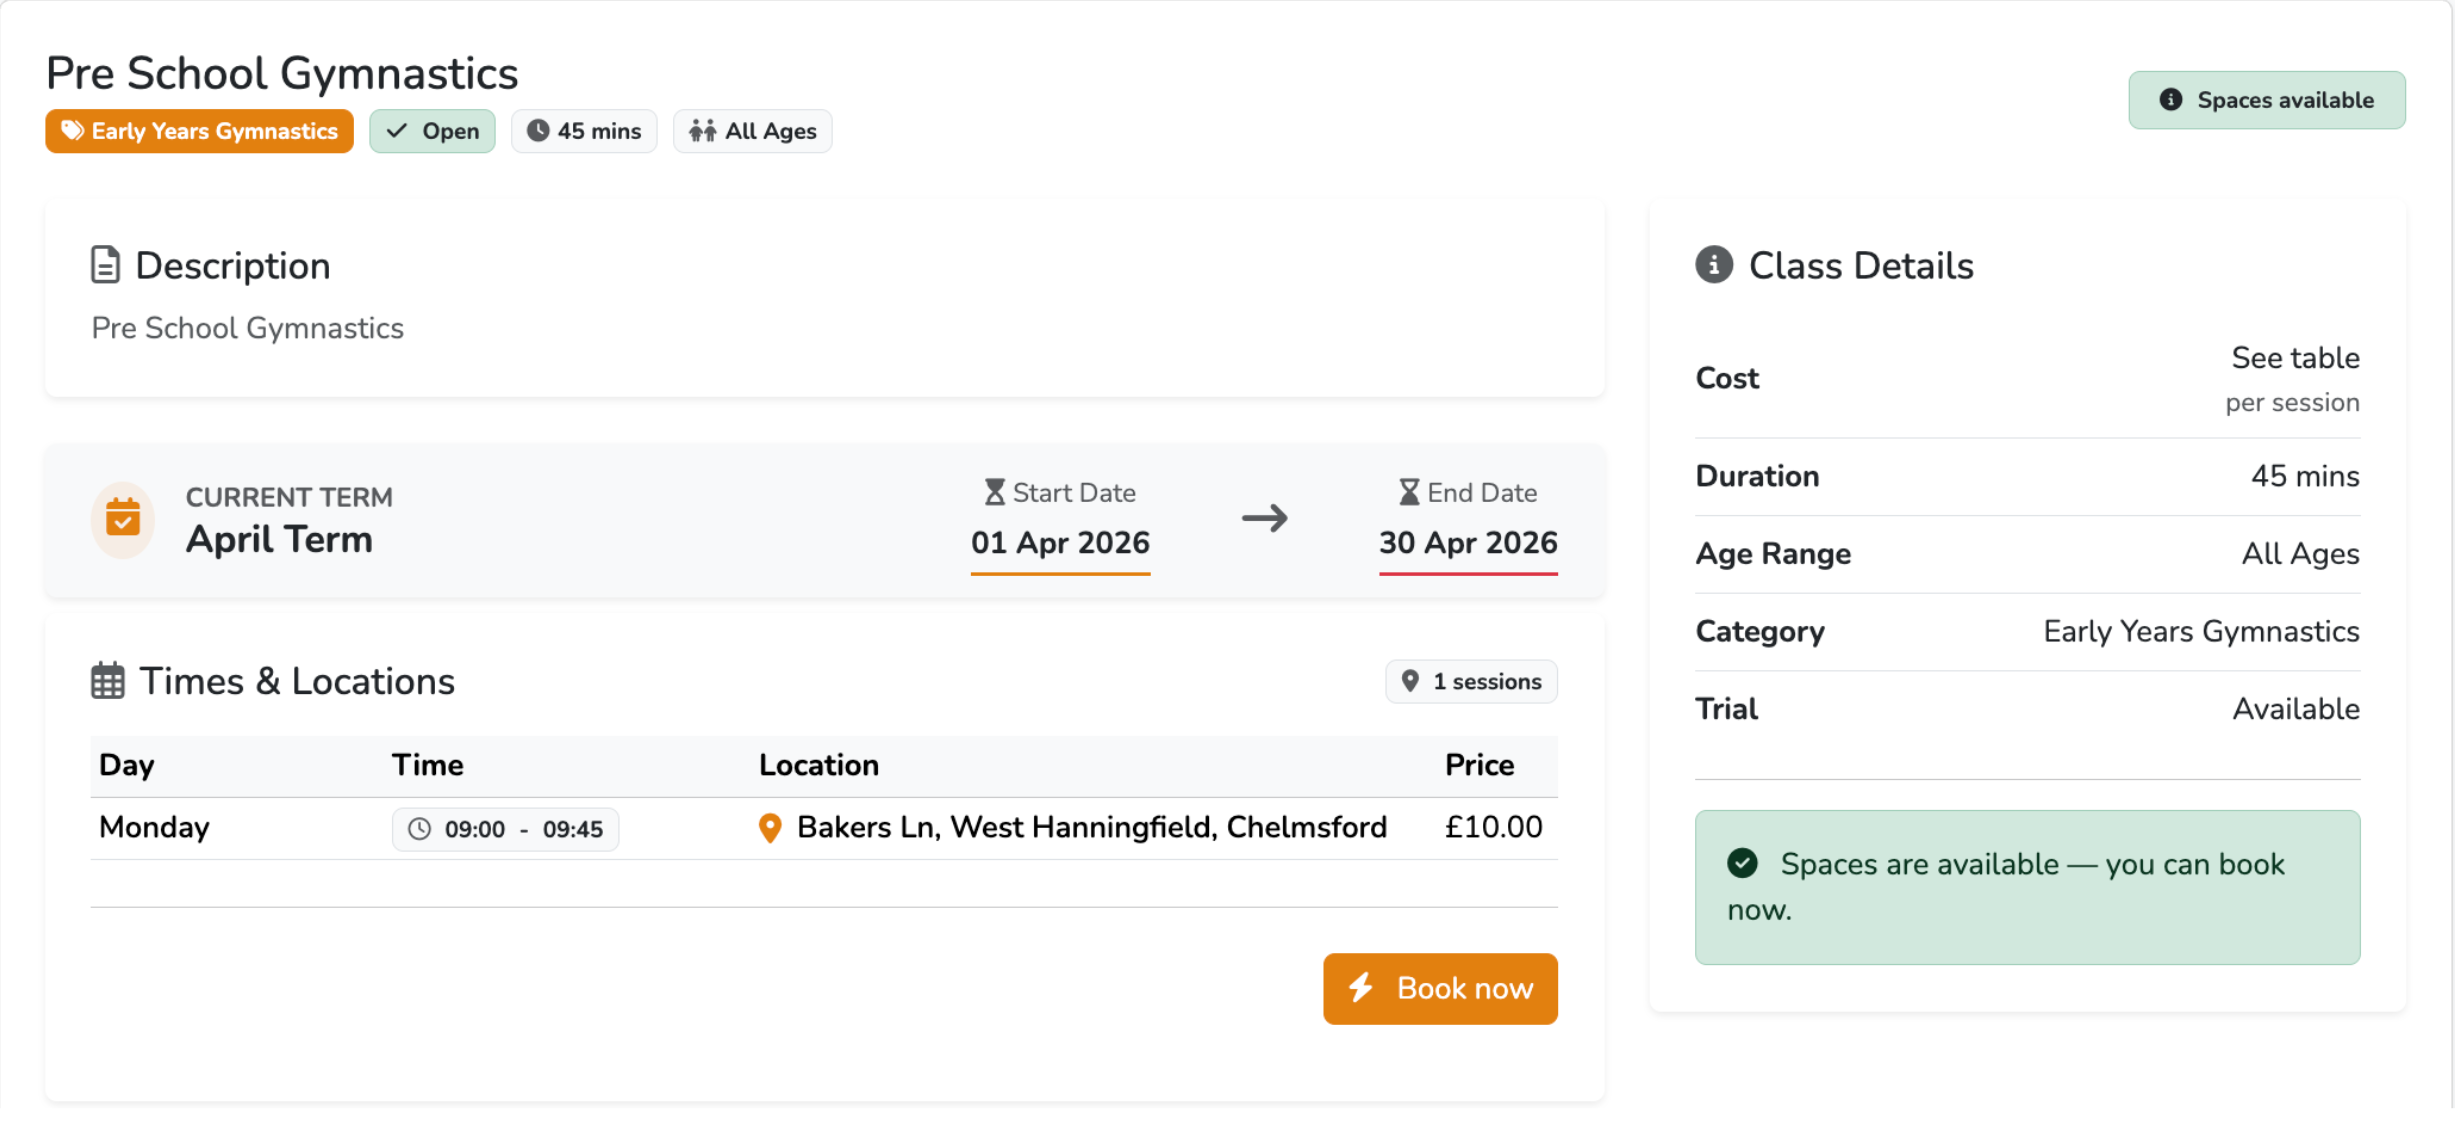Click the 09:00 - 09:45 time chip
2456x1142 pixels.
[x=505, y=829]
